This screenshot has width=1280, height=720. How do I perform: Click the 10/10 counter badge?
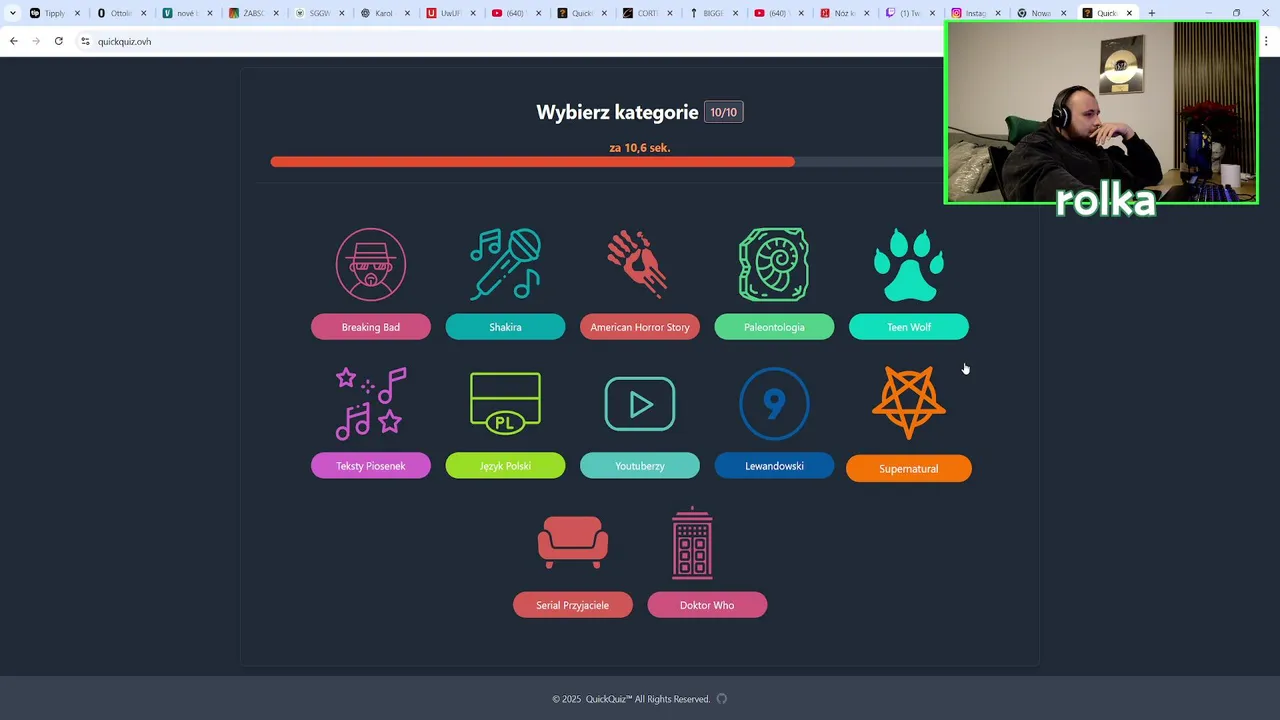coord(723,112)
